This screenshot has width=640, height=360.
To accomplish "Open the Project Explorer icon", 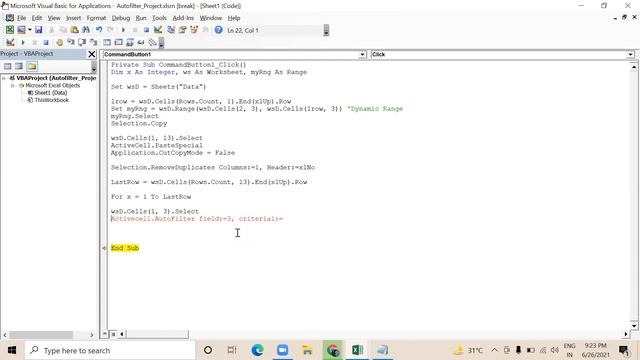I will [x=171, y=30].
